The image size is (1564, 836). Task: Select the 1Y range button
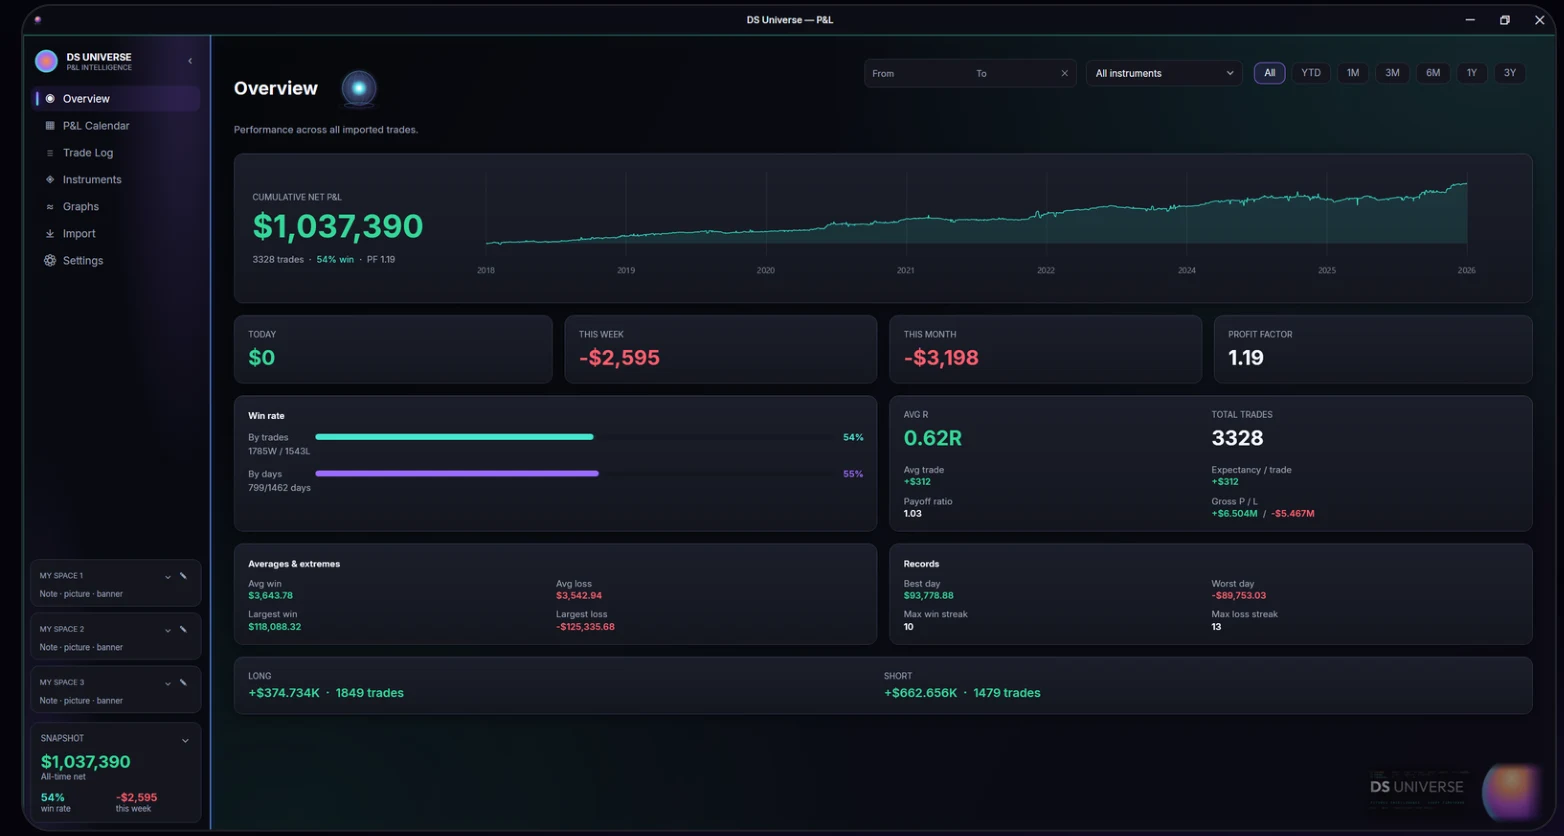point(1471,73)
